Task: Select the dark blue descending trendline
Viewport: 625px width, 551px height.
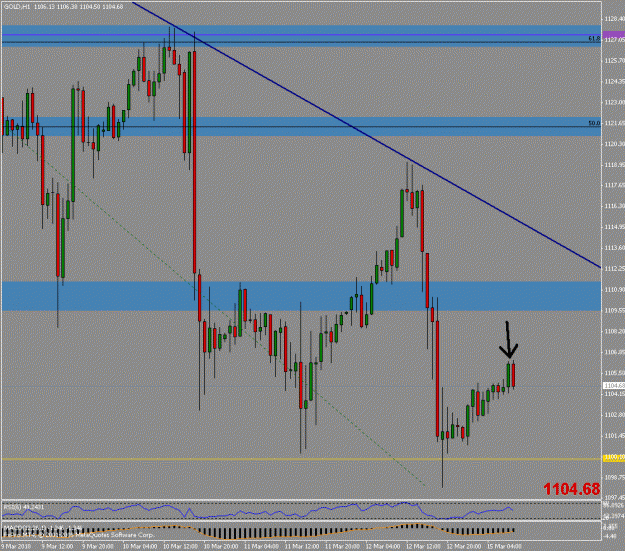Action: click(366, 135)
